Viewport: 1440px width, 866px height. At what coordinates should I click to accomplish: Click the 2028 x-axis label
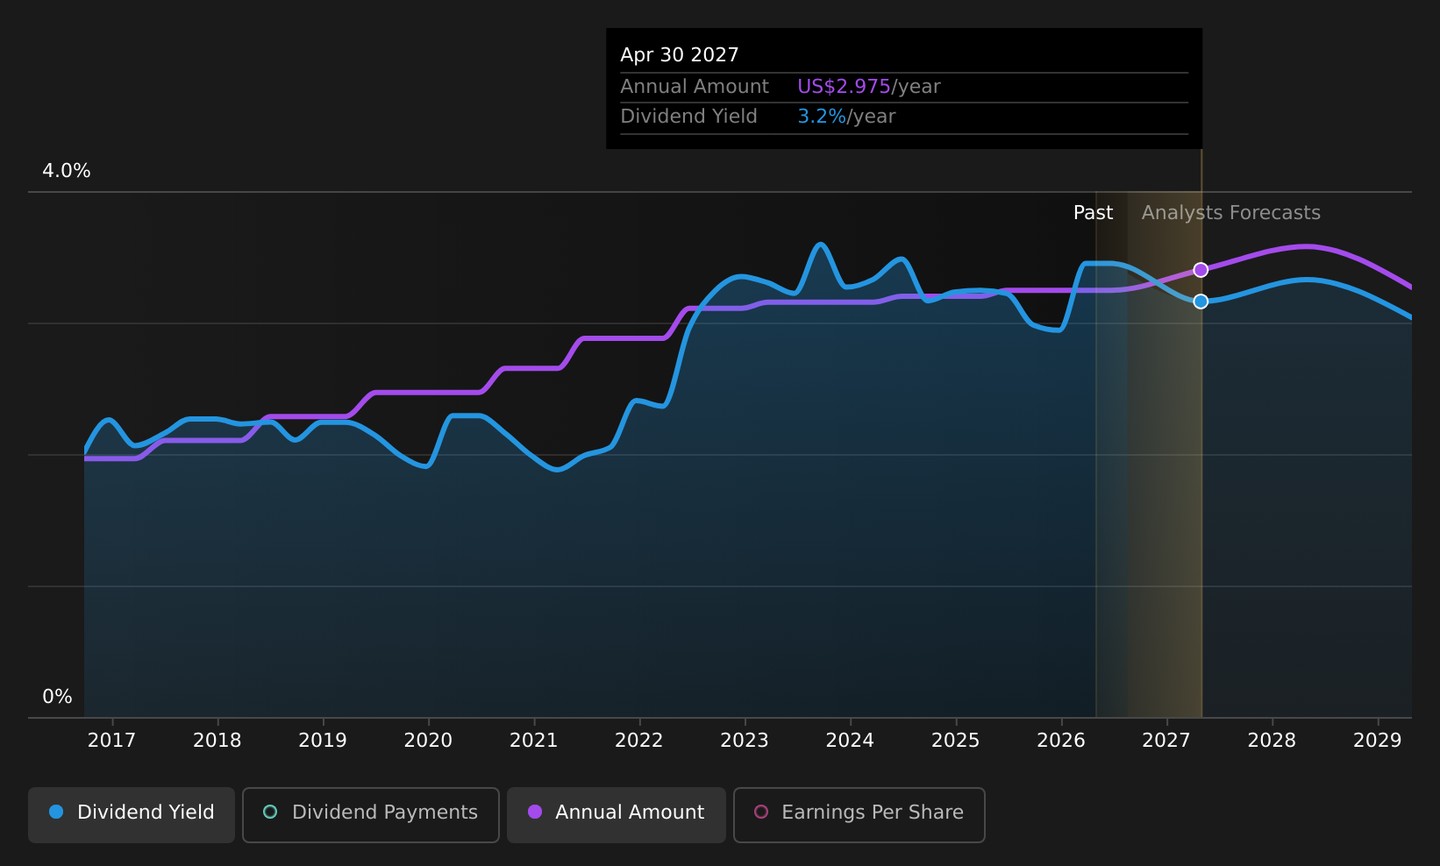pyautogui.click(x=1272, y=741)
